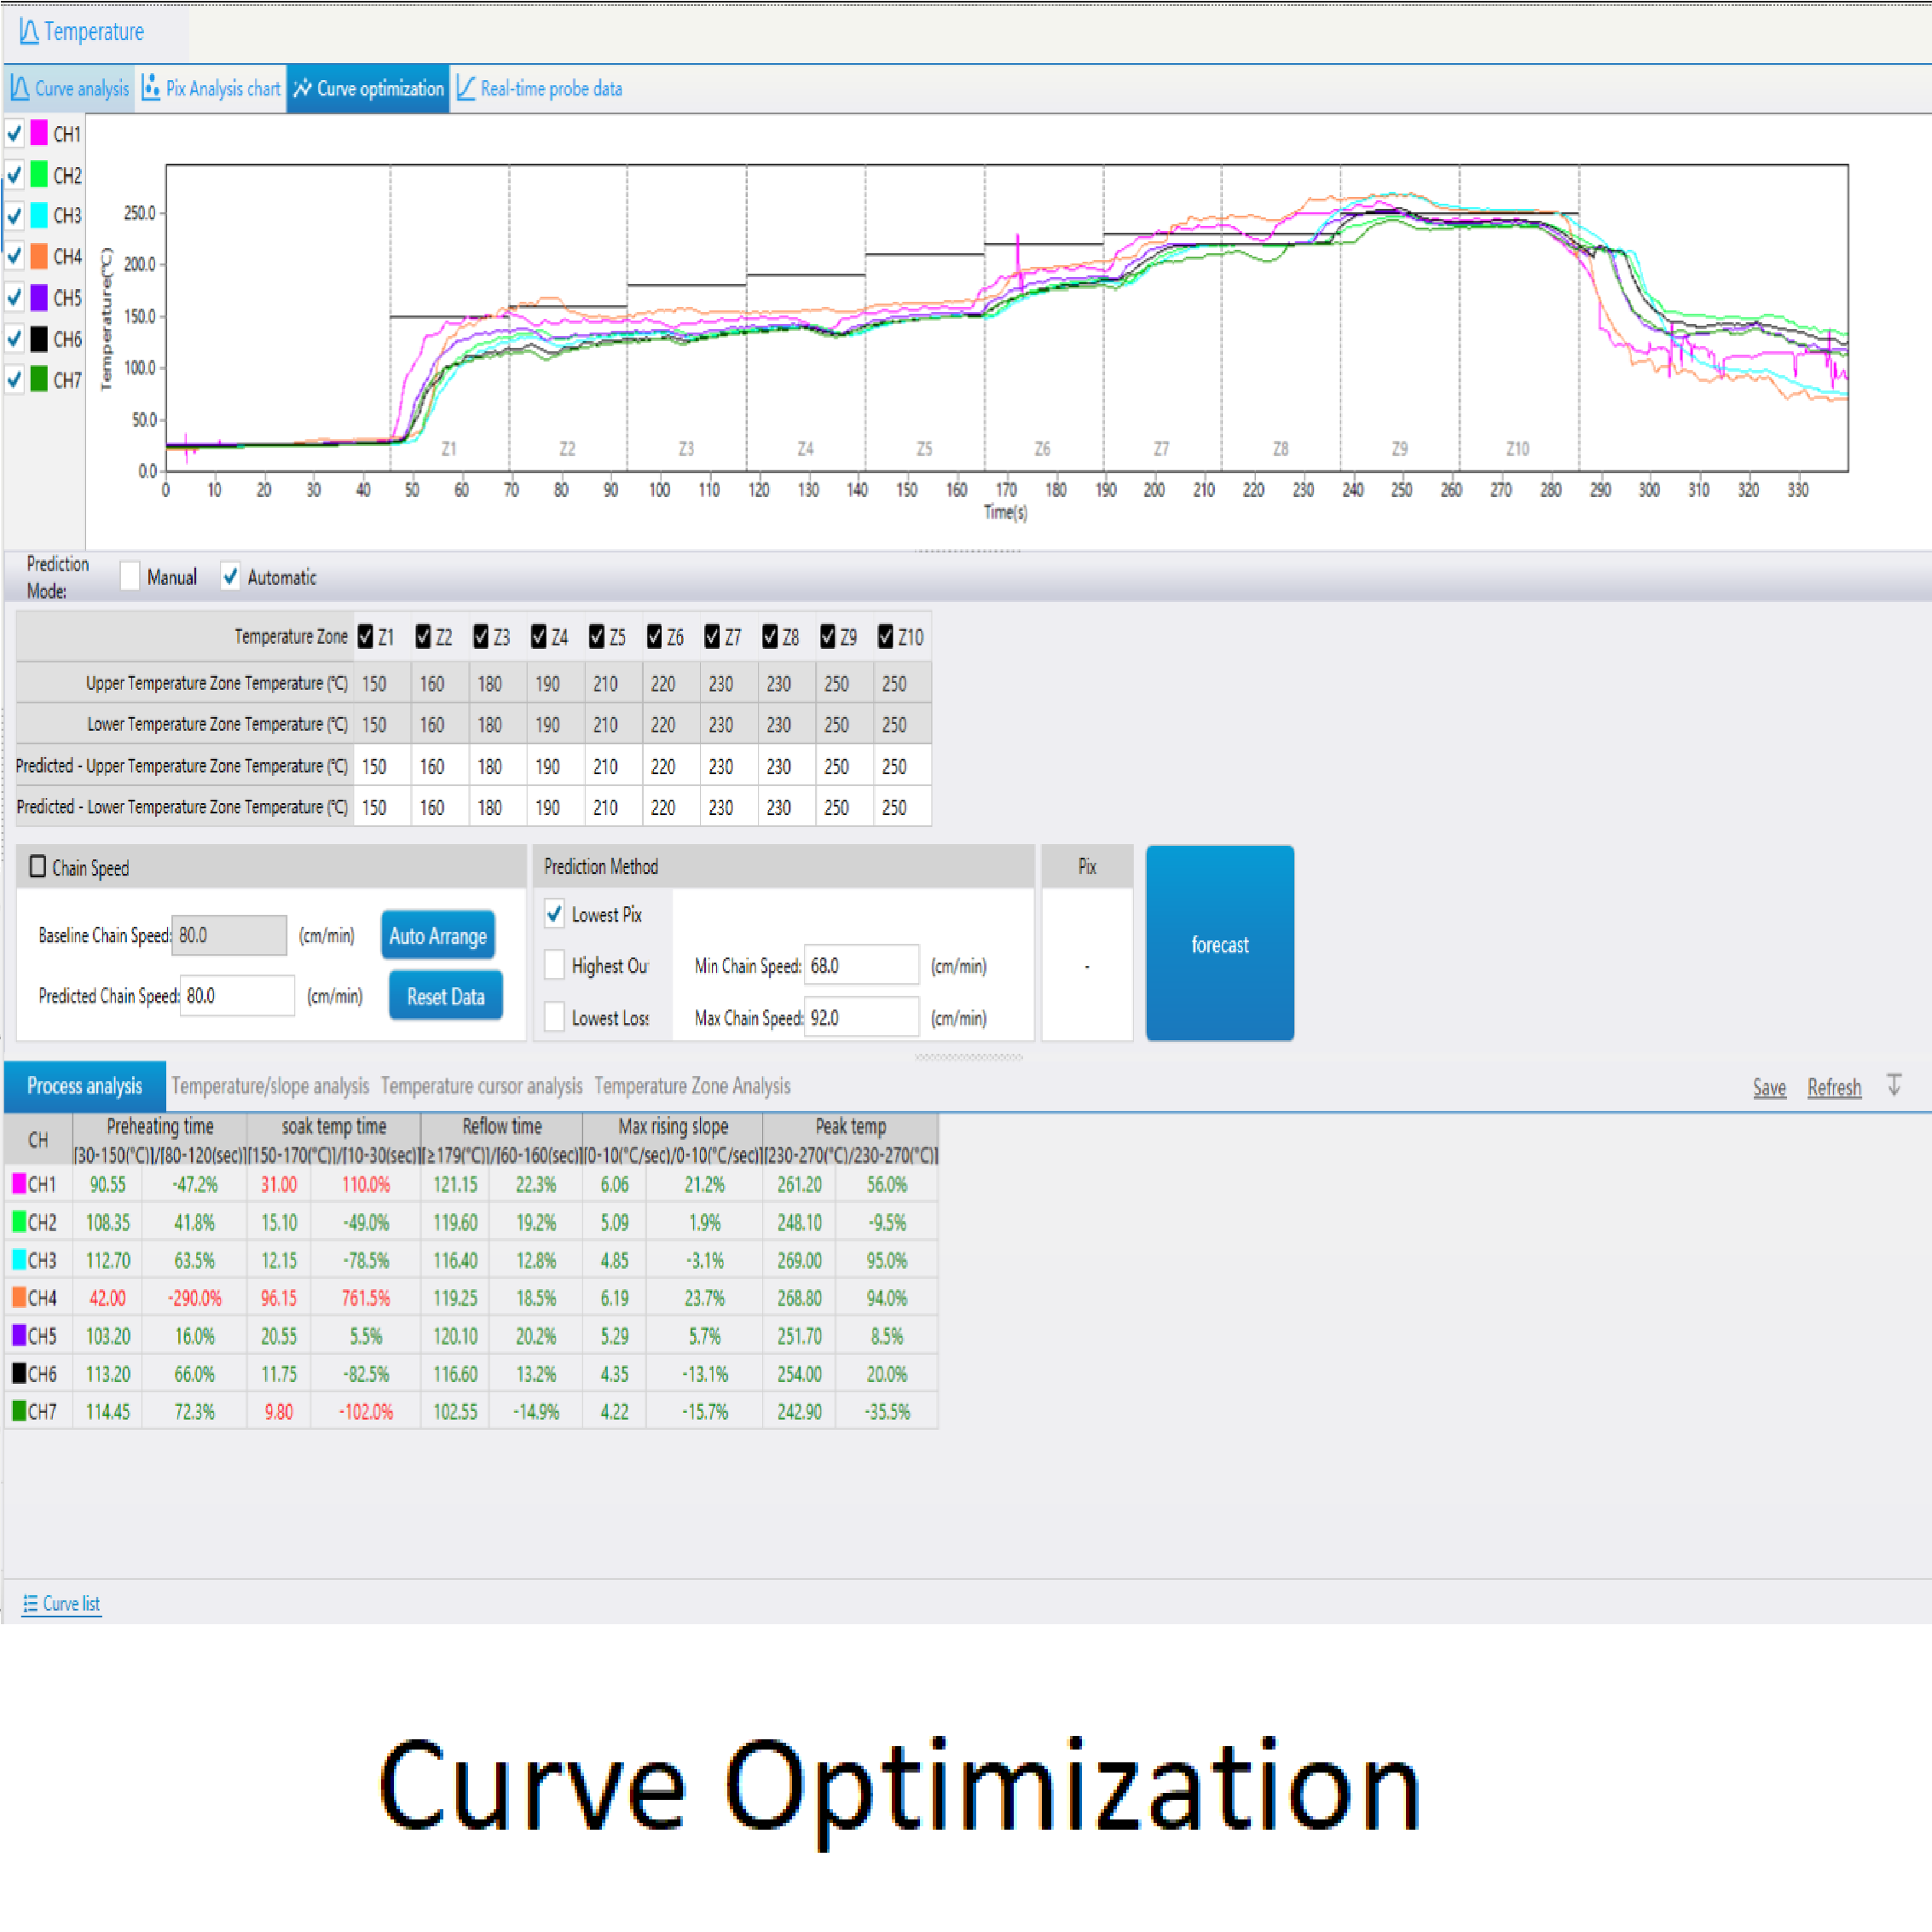The width and height of the screenshot is (1932, 1932).
Task: Click the Save link
Action: pyautogui.click(x=1768, y=1087)
